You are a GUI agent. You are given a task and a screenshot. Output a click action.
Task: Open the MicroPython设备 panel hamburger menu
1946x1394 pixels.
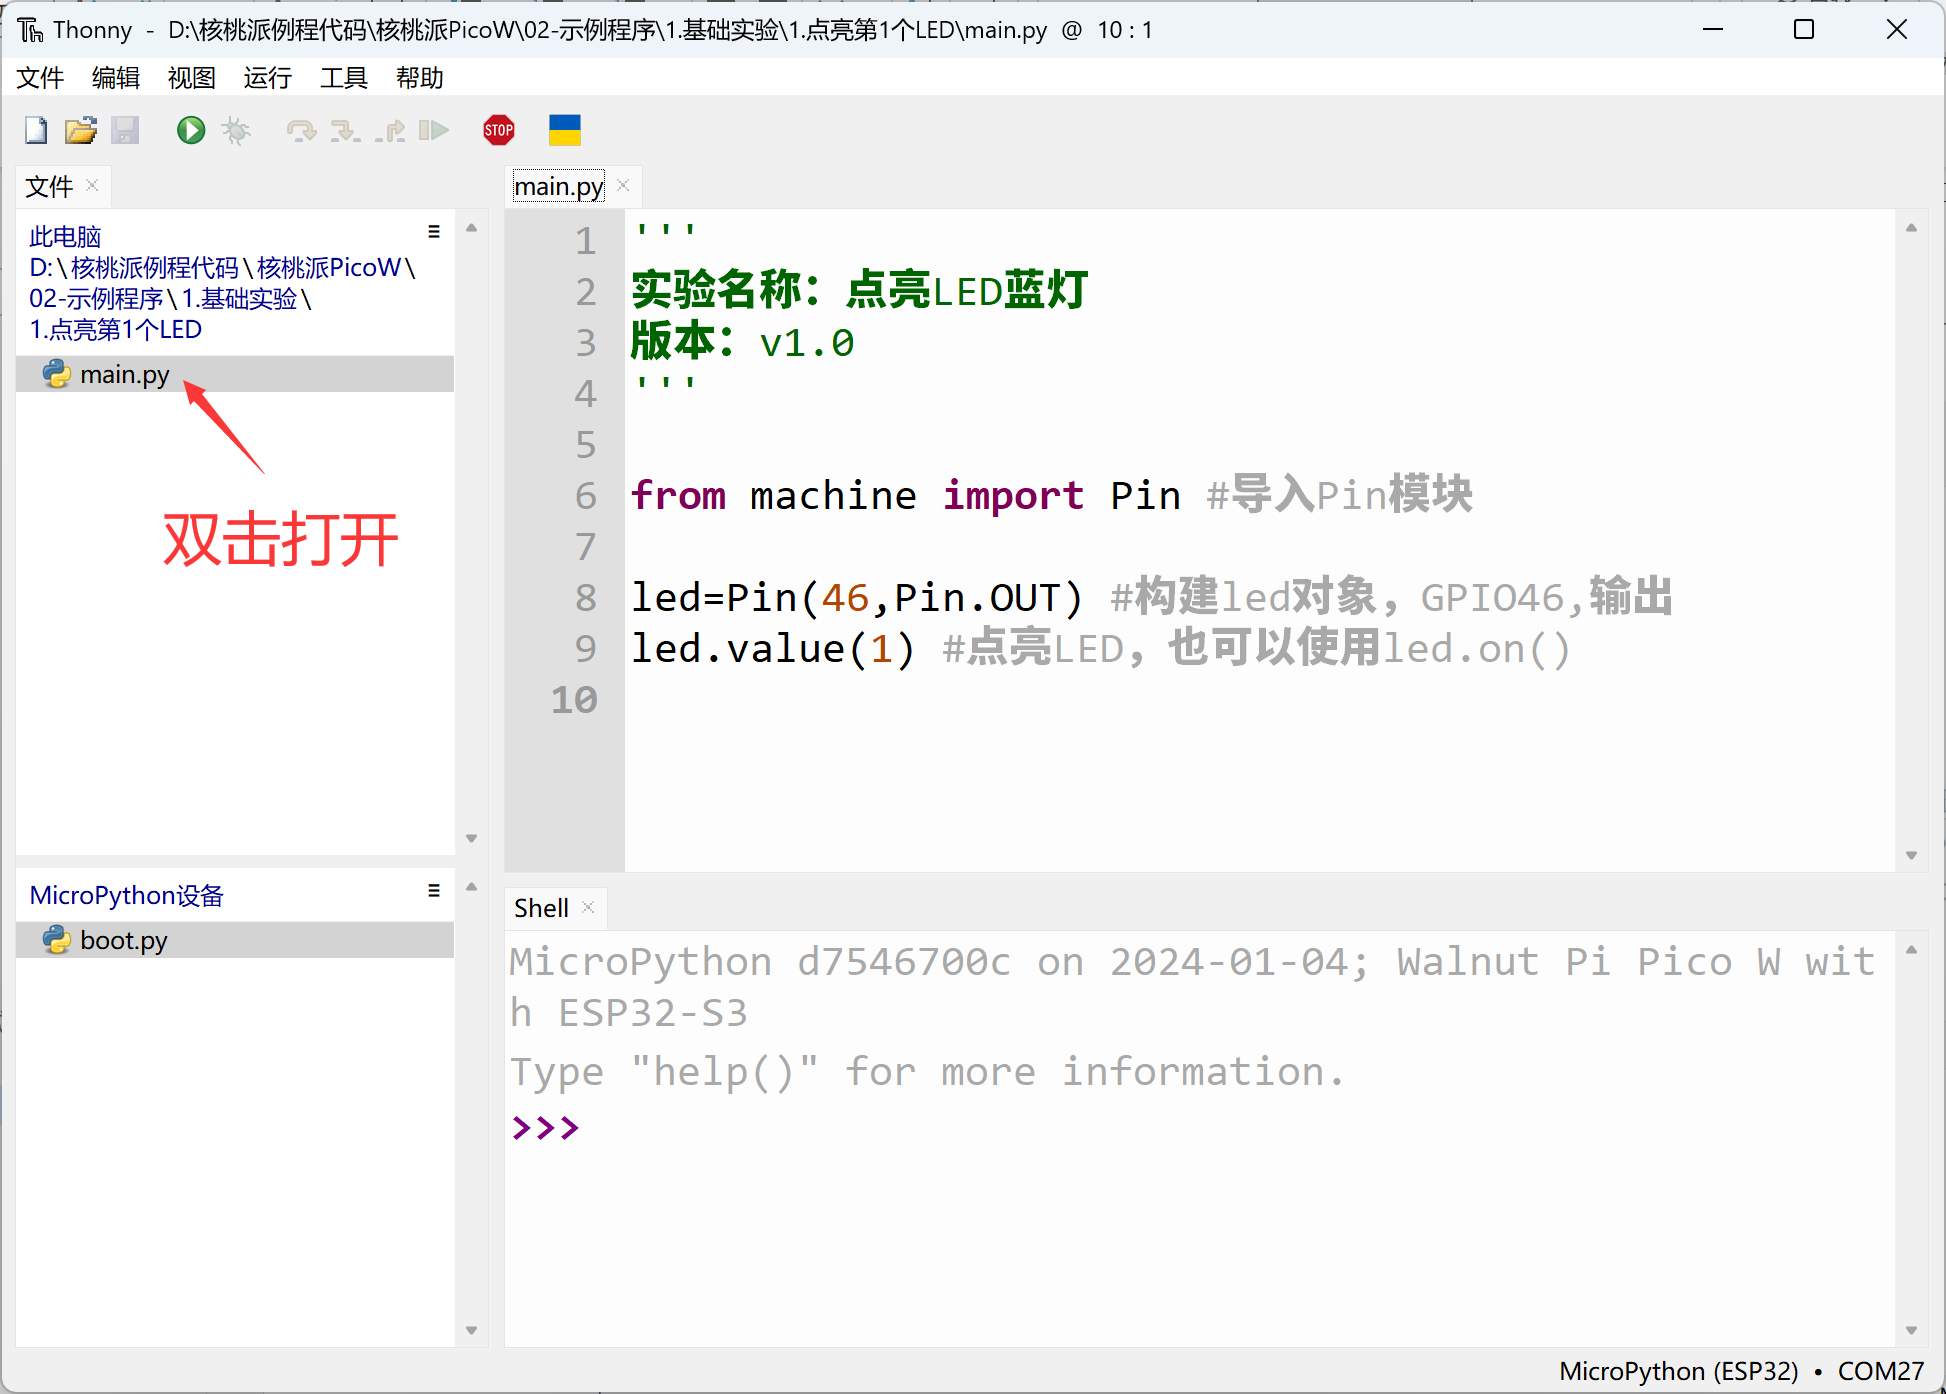tap(434, 890)
